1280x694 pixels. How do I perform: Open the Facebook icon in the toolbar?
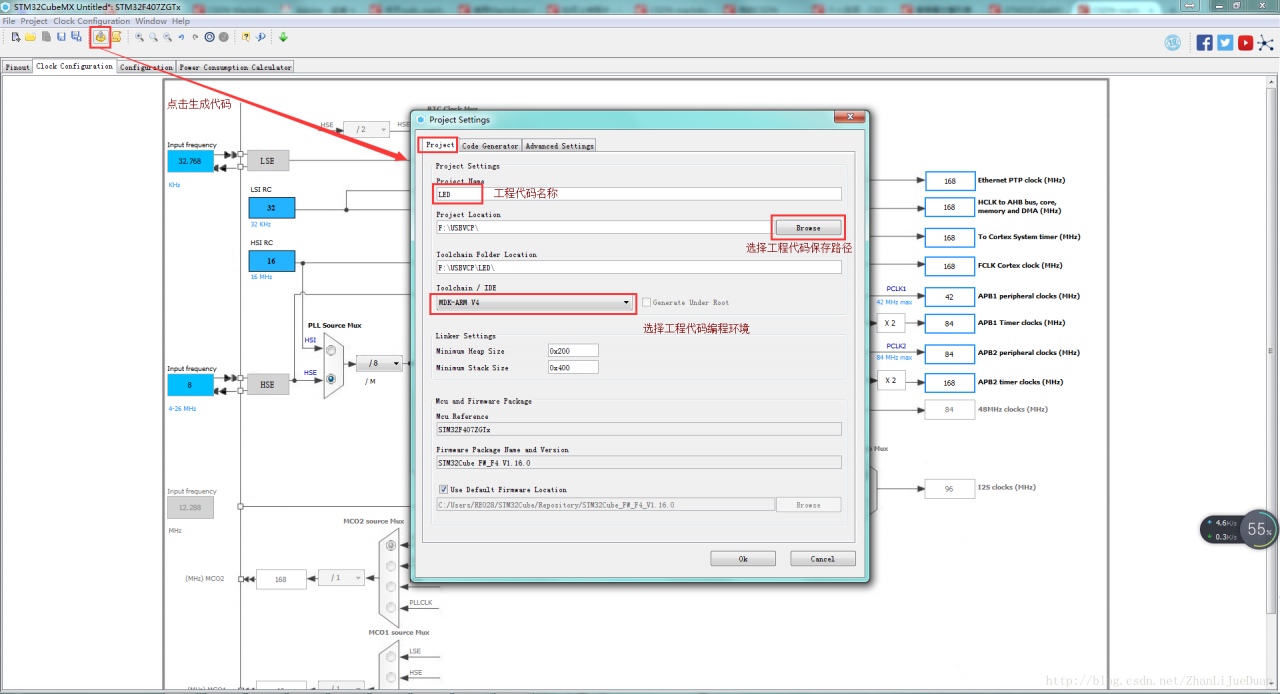coord(1205,42)
